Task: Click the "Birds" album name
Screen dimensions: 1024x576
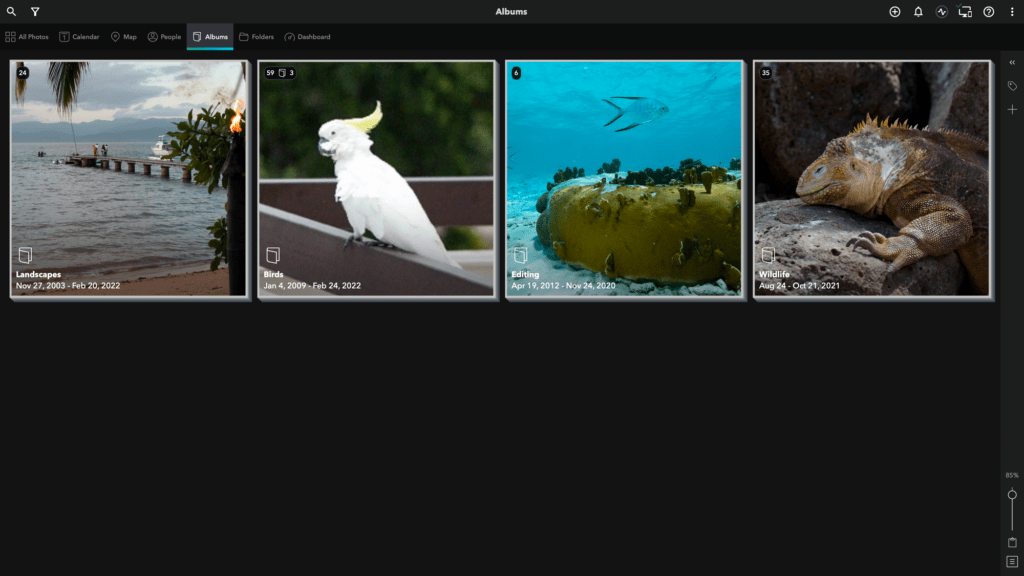Action: [x=274, y=274]
